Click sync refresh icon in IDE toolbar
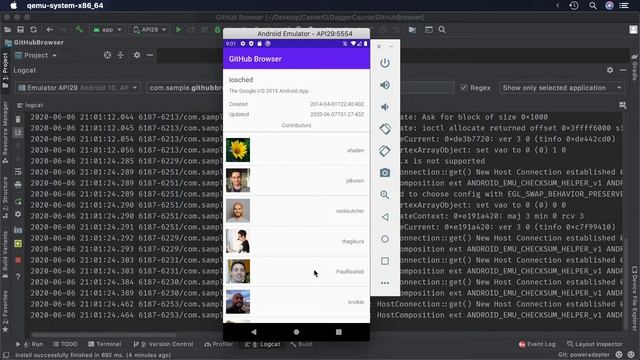This screenshot has height=360, width=640. point(33,30)
